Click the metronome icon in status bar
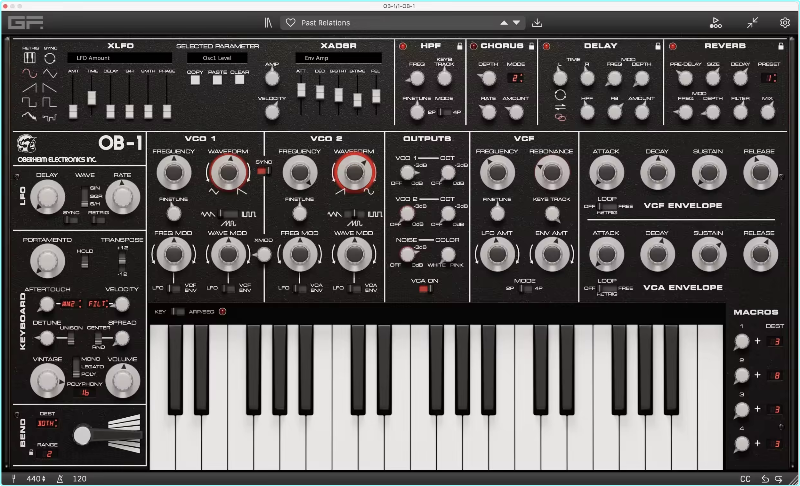 (x=60, y=479)
